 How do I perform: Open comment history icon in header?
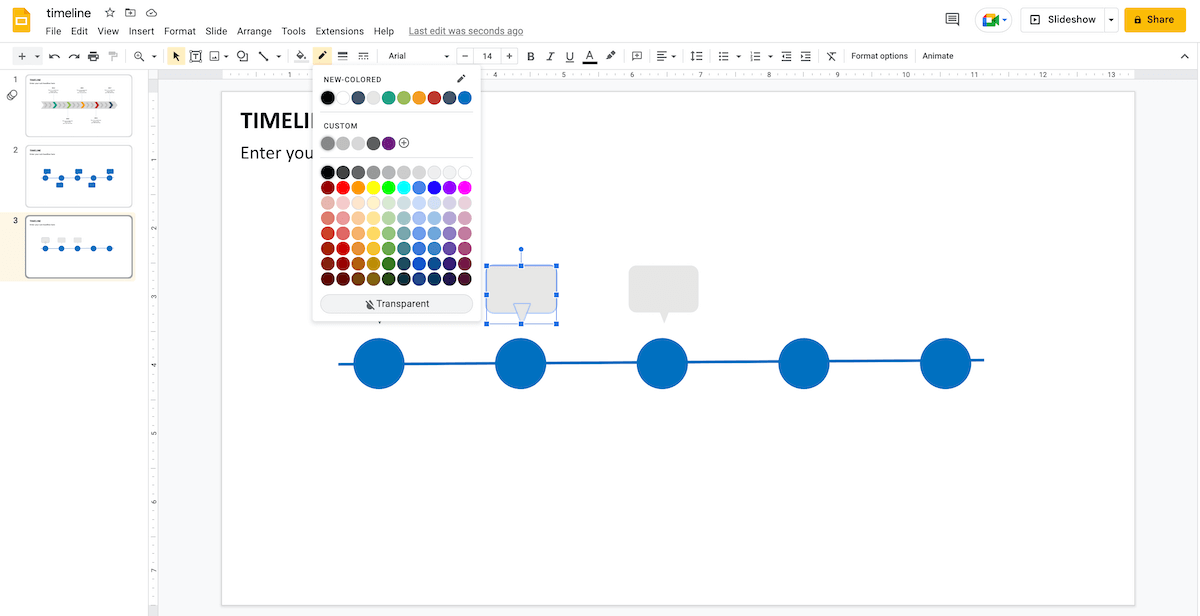[x=952, y=19]
